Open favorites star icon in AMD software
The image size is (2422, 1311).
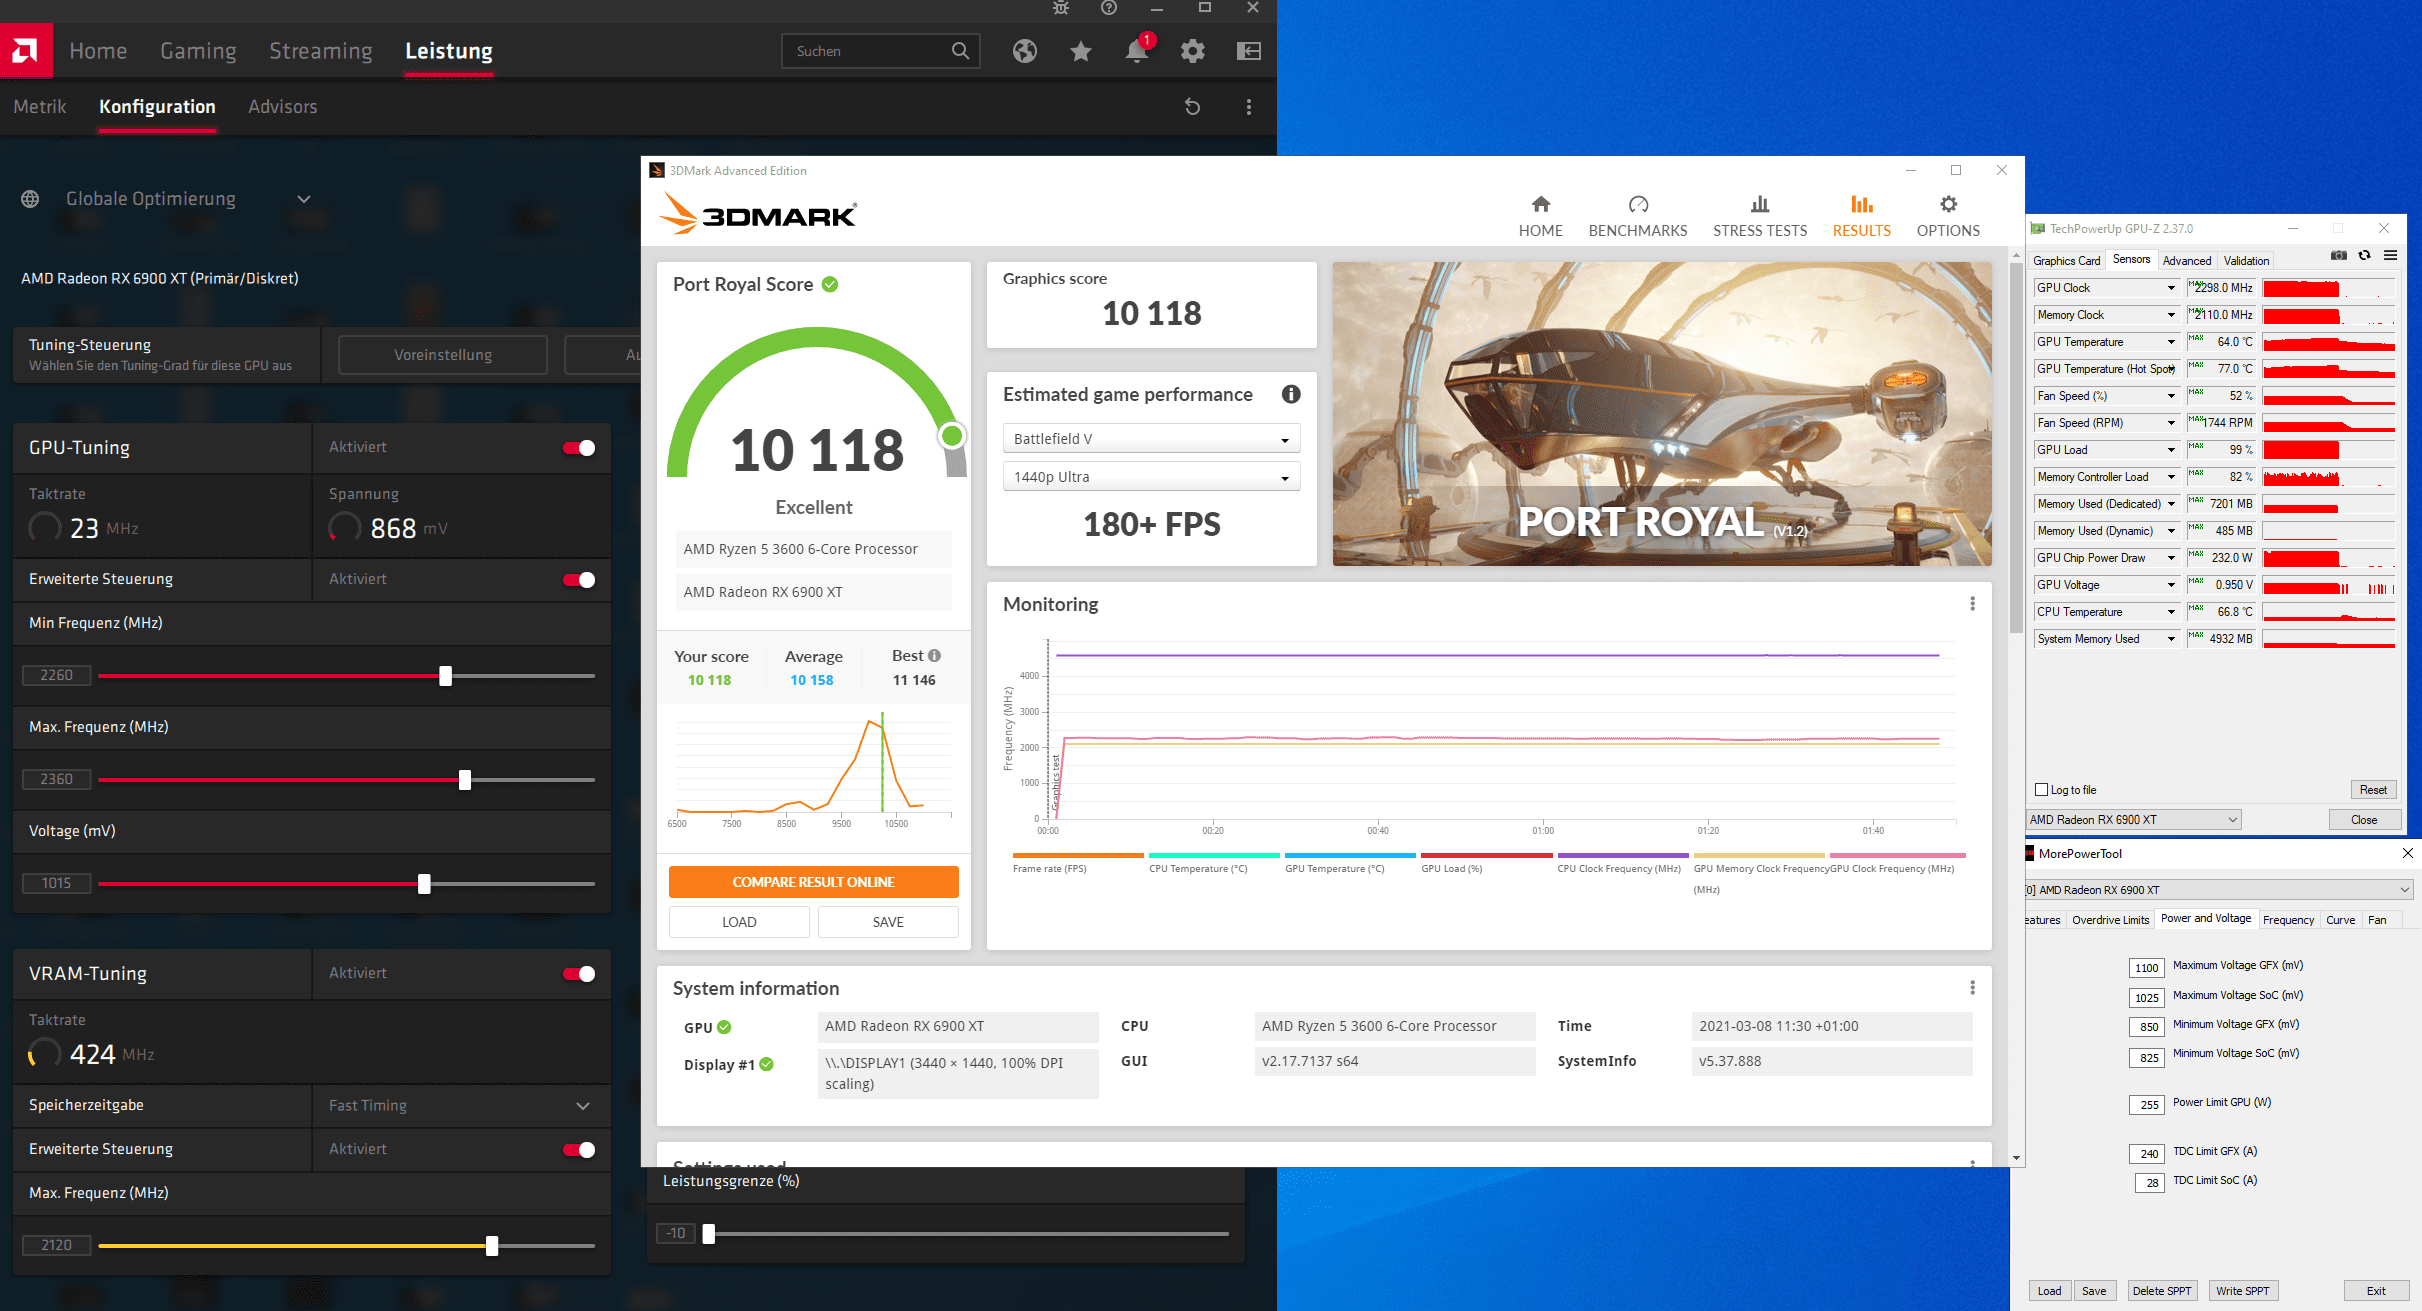(x=1081, y=51)
